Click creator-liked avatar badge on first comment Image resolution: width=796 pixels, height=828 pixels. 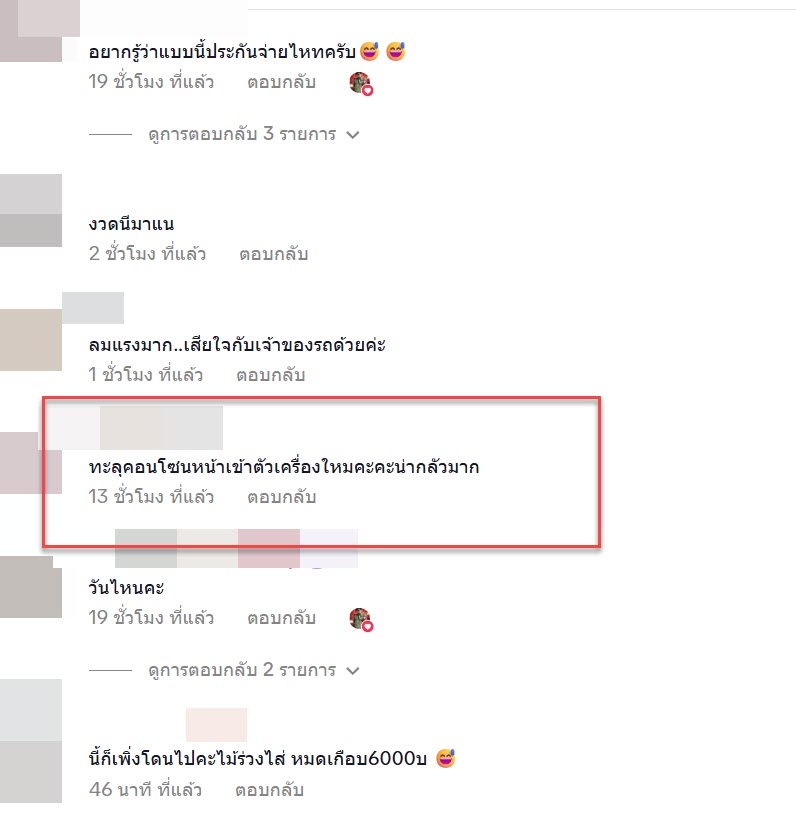point(361,83)
